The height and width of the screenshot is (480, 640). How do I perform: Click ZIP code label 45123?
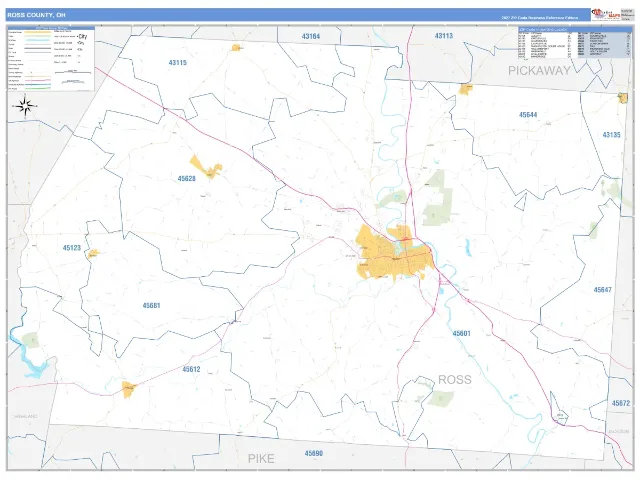pos(72,248)
